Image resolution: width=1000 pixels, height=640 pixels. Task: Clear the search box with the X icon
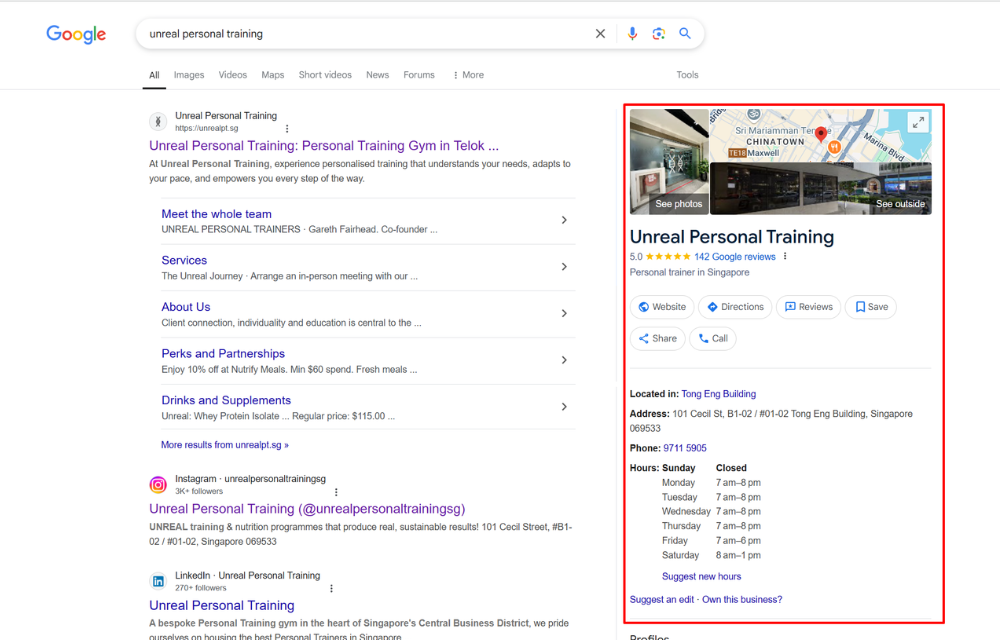pyautogui.click(x=600, y=33)
